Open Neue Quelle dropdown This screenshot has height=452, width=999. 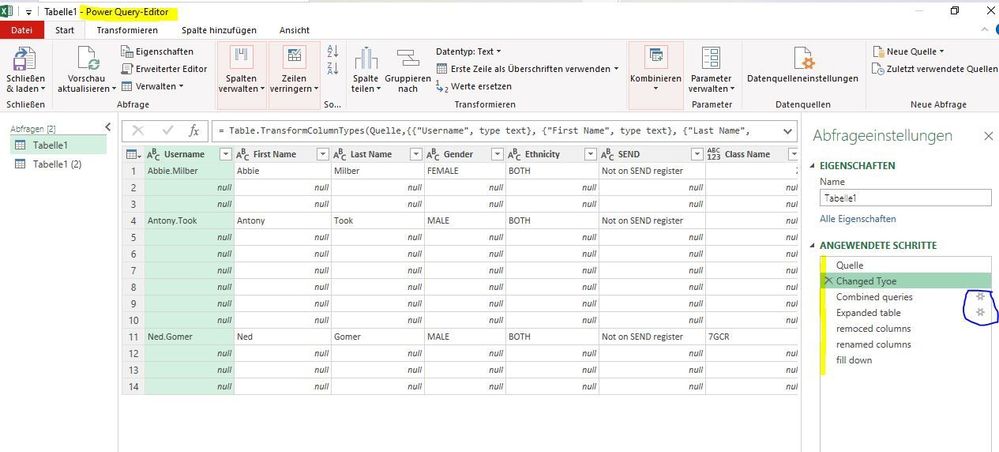tap(908, 52)
